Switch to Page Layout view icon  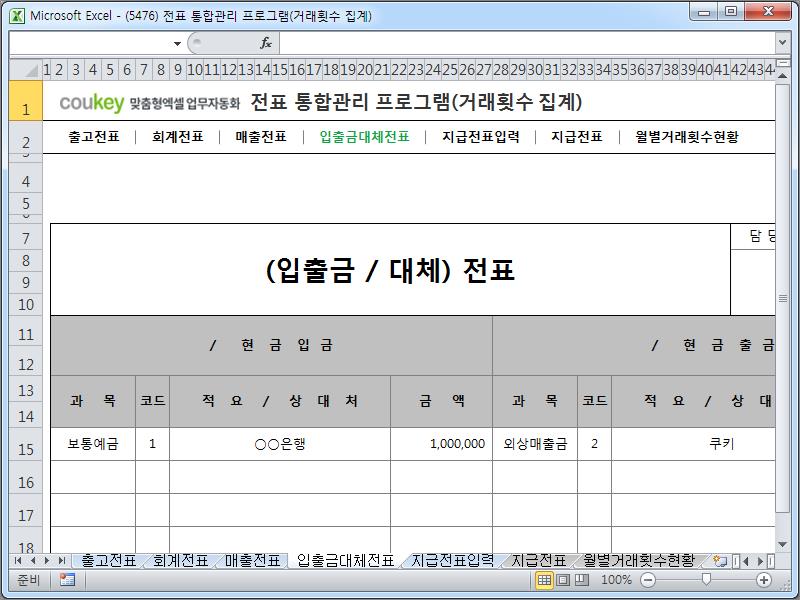pos(563,580)
